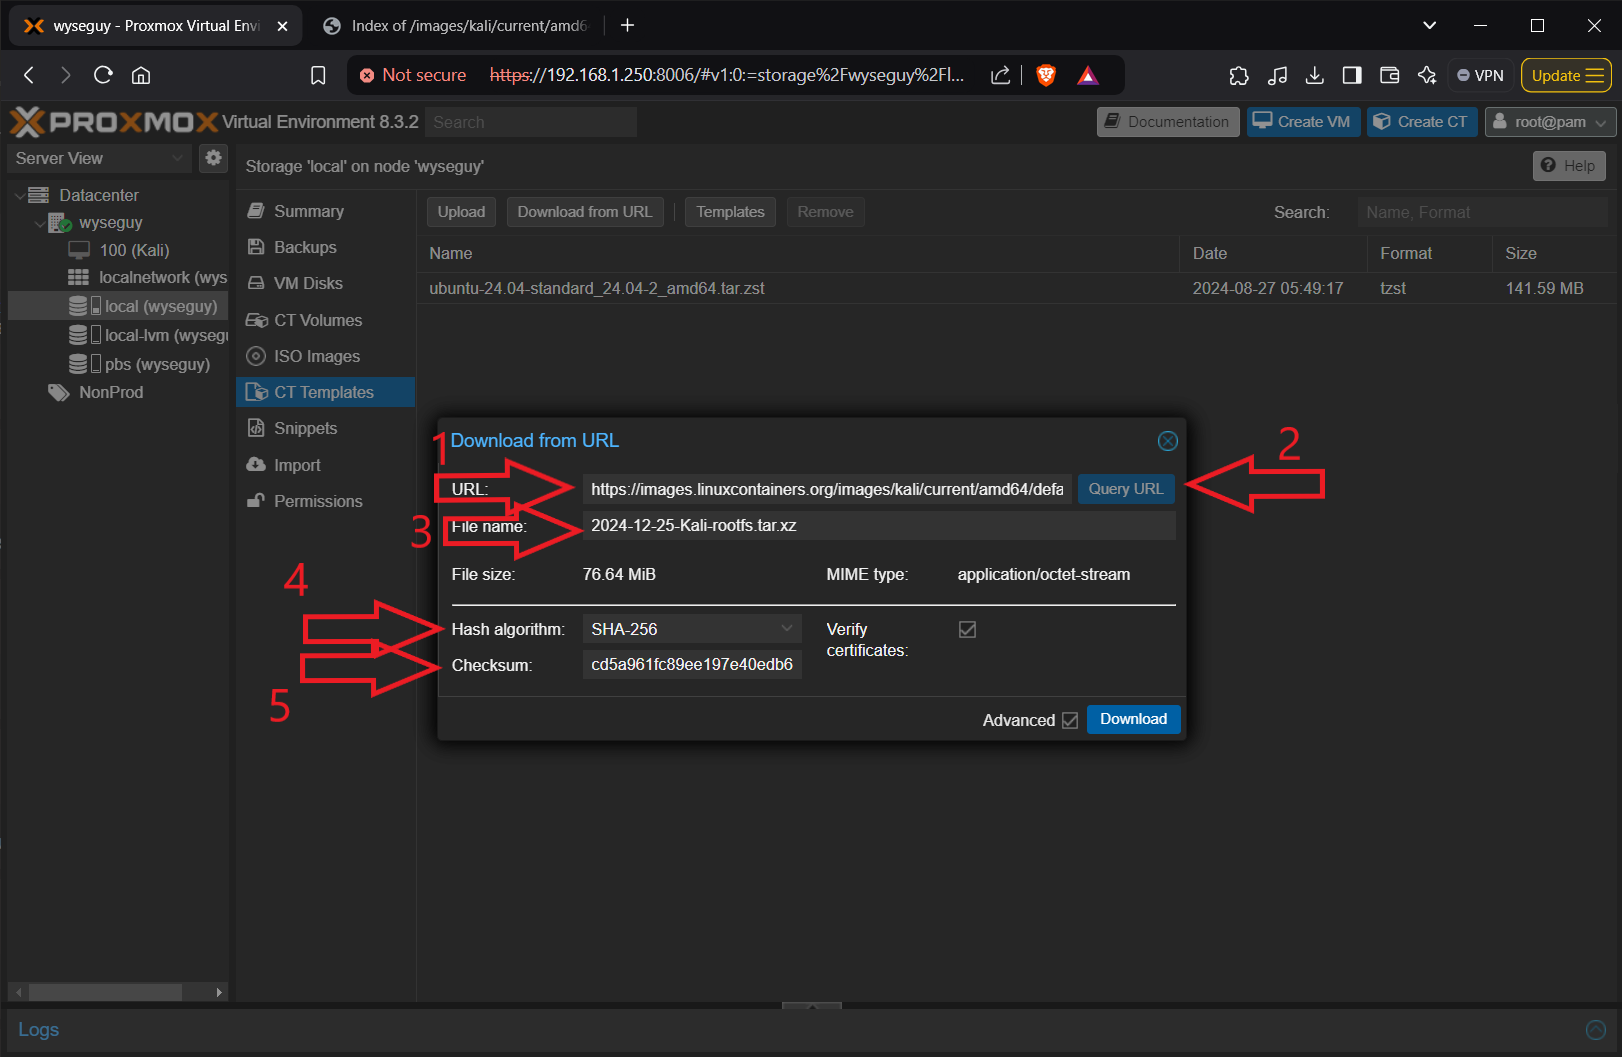The height and width of the screenshot is (1057, 1622).
Task: Focus the File name input field
Action: [879, 526]
